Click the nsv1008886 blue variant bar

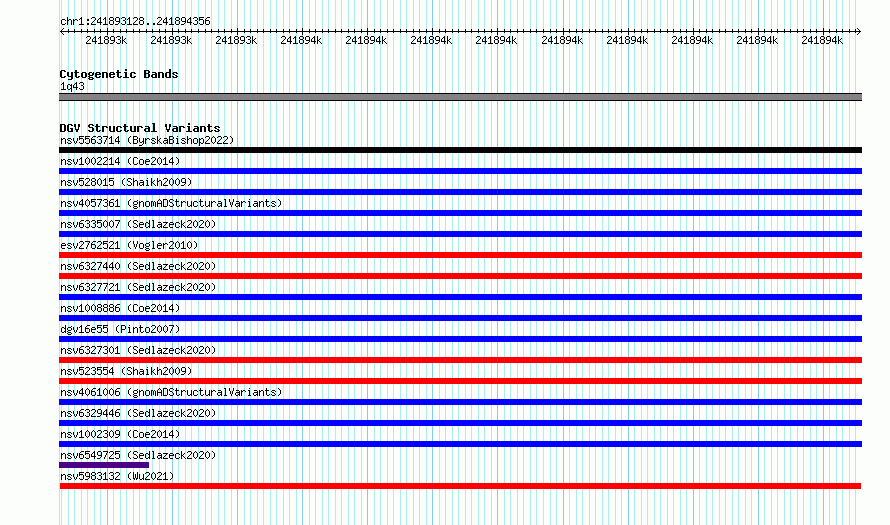pyautogui.click(x=460, y=318)
